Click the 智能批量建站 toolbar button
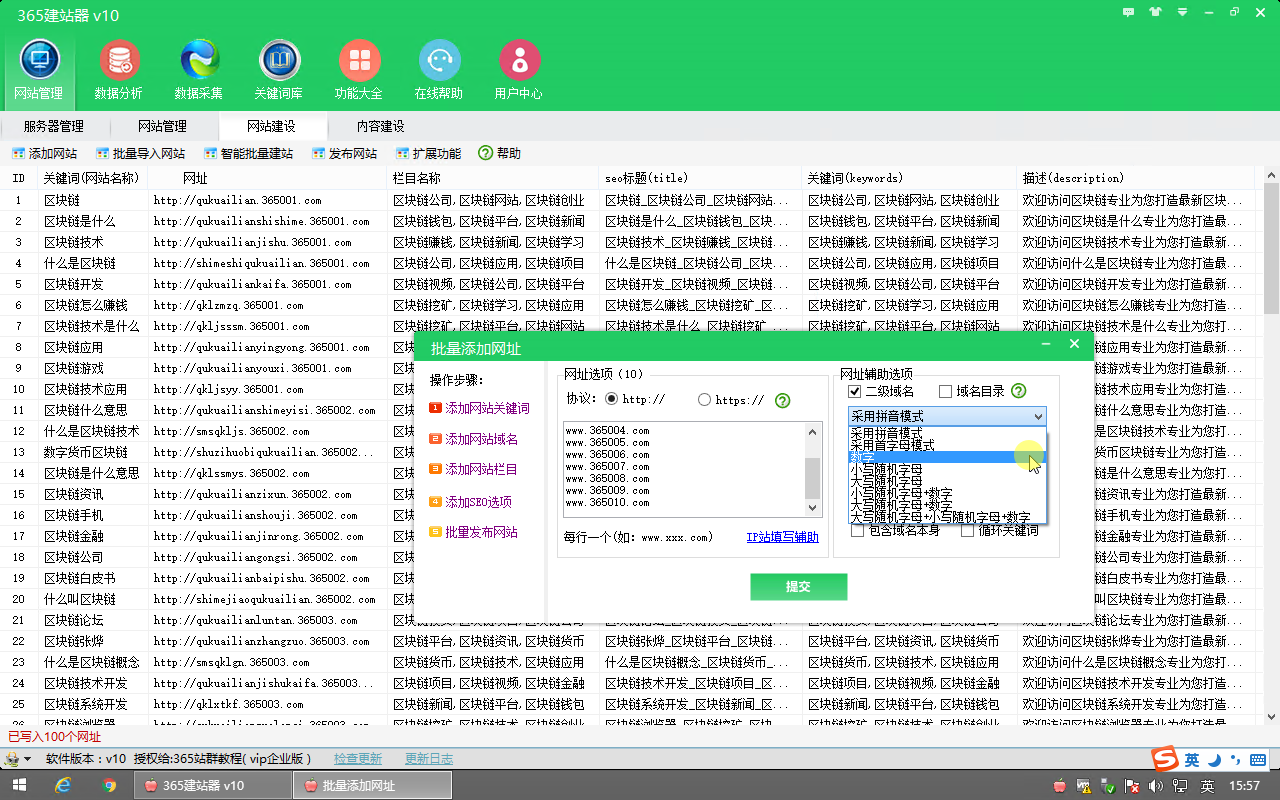This screenshot has height=800, width=1280. 248,154
